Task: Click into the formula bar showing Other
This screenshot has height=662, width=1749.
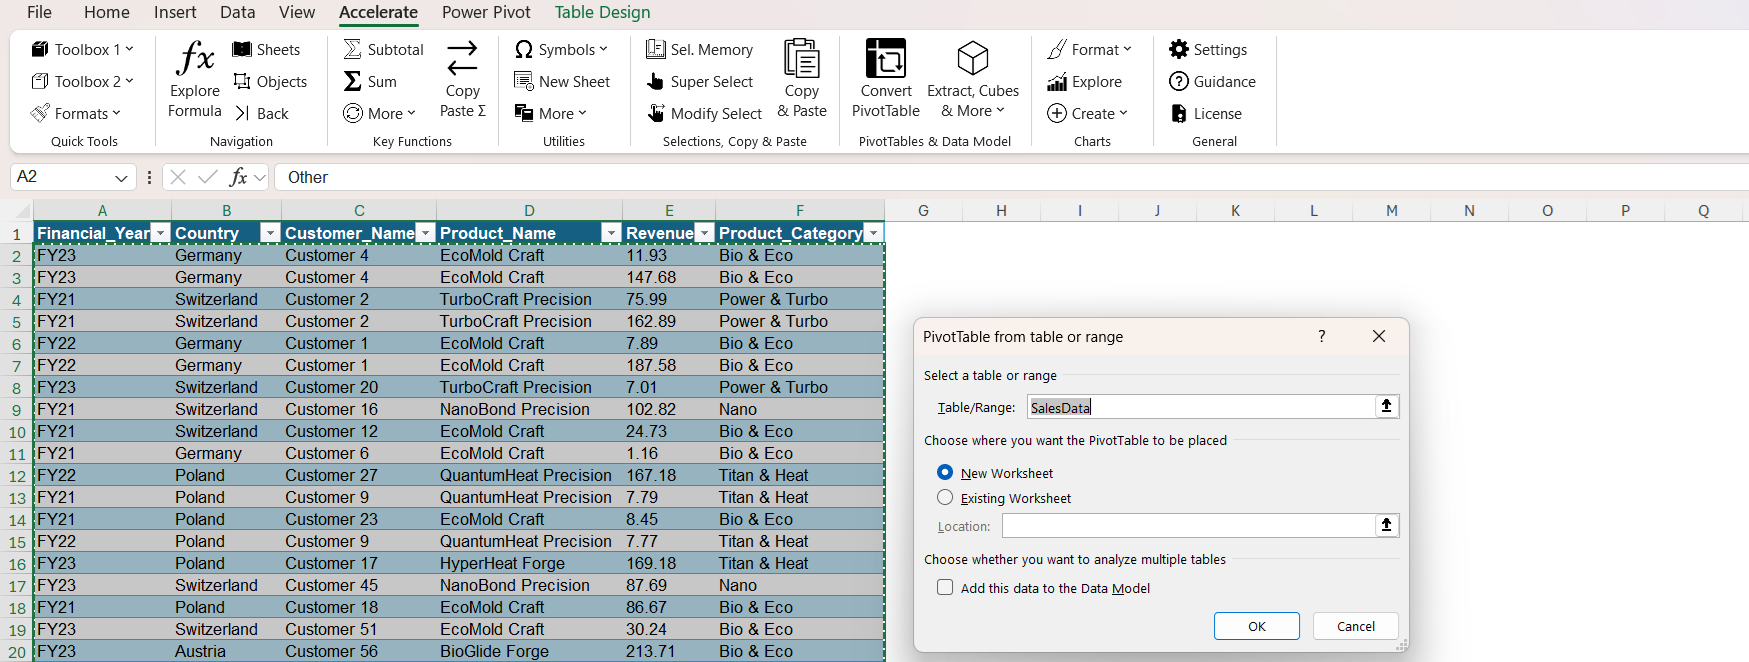Action: pyautogui.click(x=1010, y=177)
